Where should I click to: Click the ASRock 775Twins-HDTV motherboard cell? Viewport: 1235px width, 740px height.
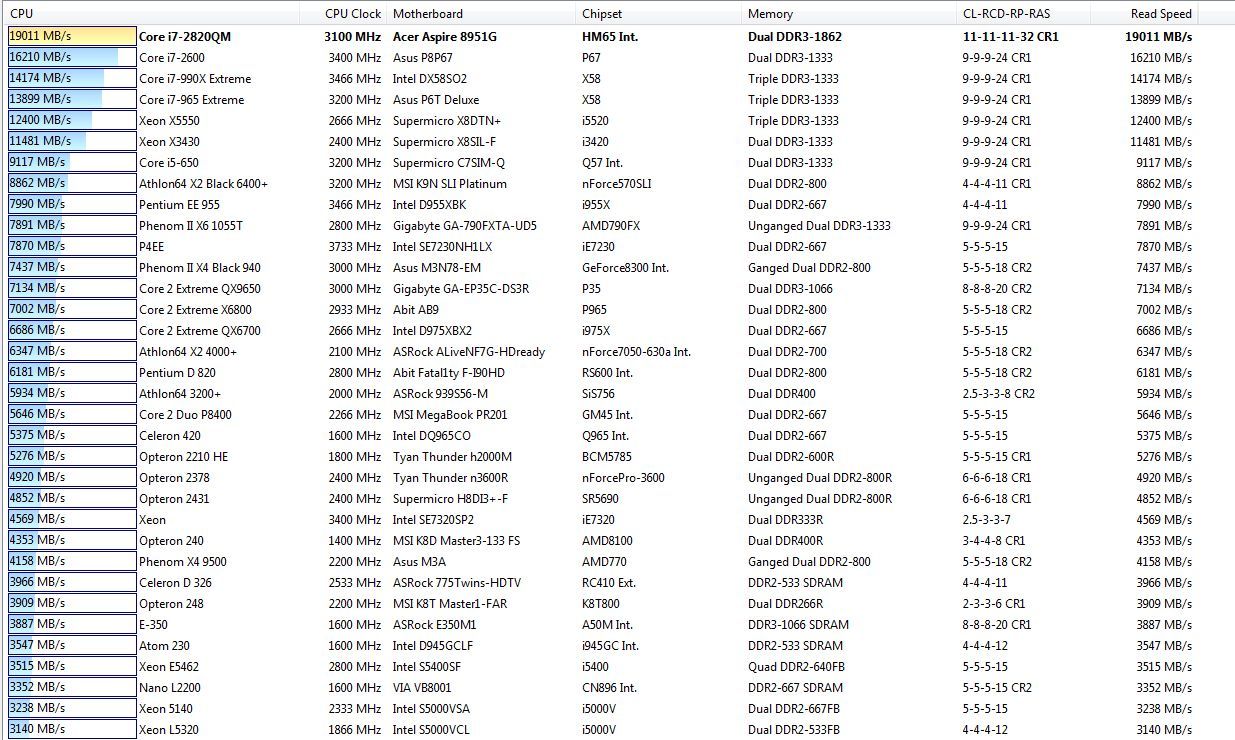(457, 583)
